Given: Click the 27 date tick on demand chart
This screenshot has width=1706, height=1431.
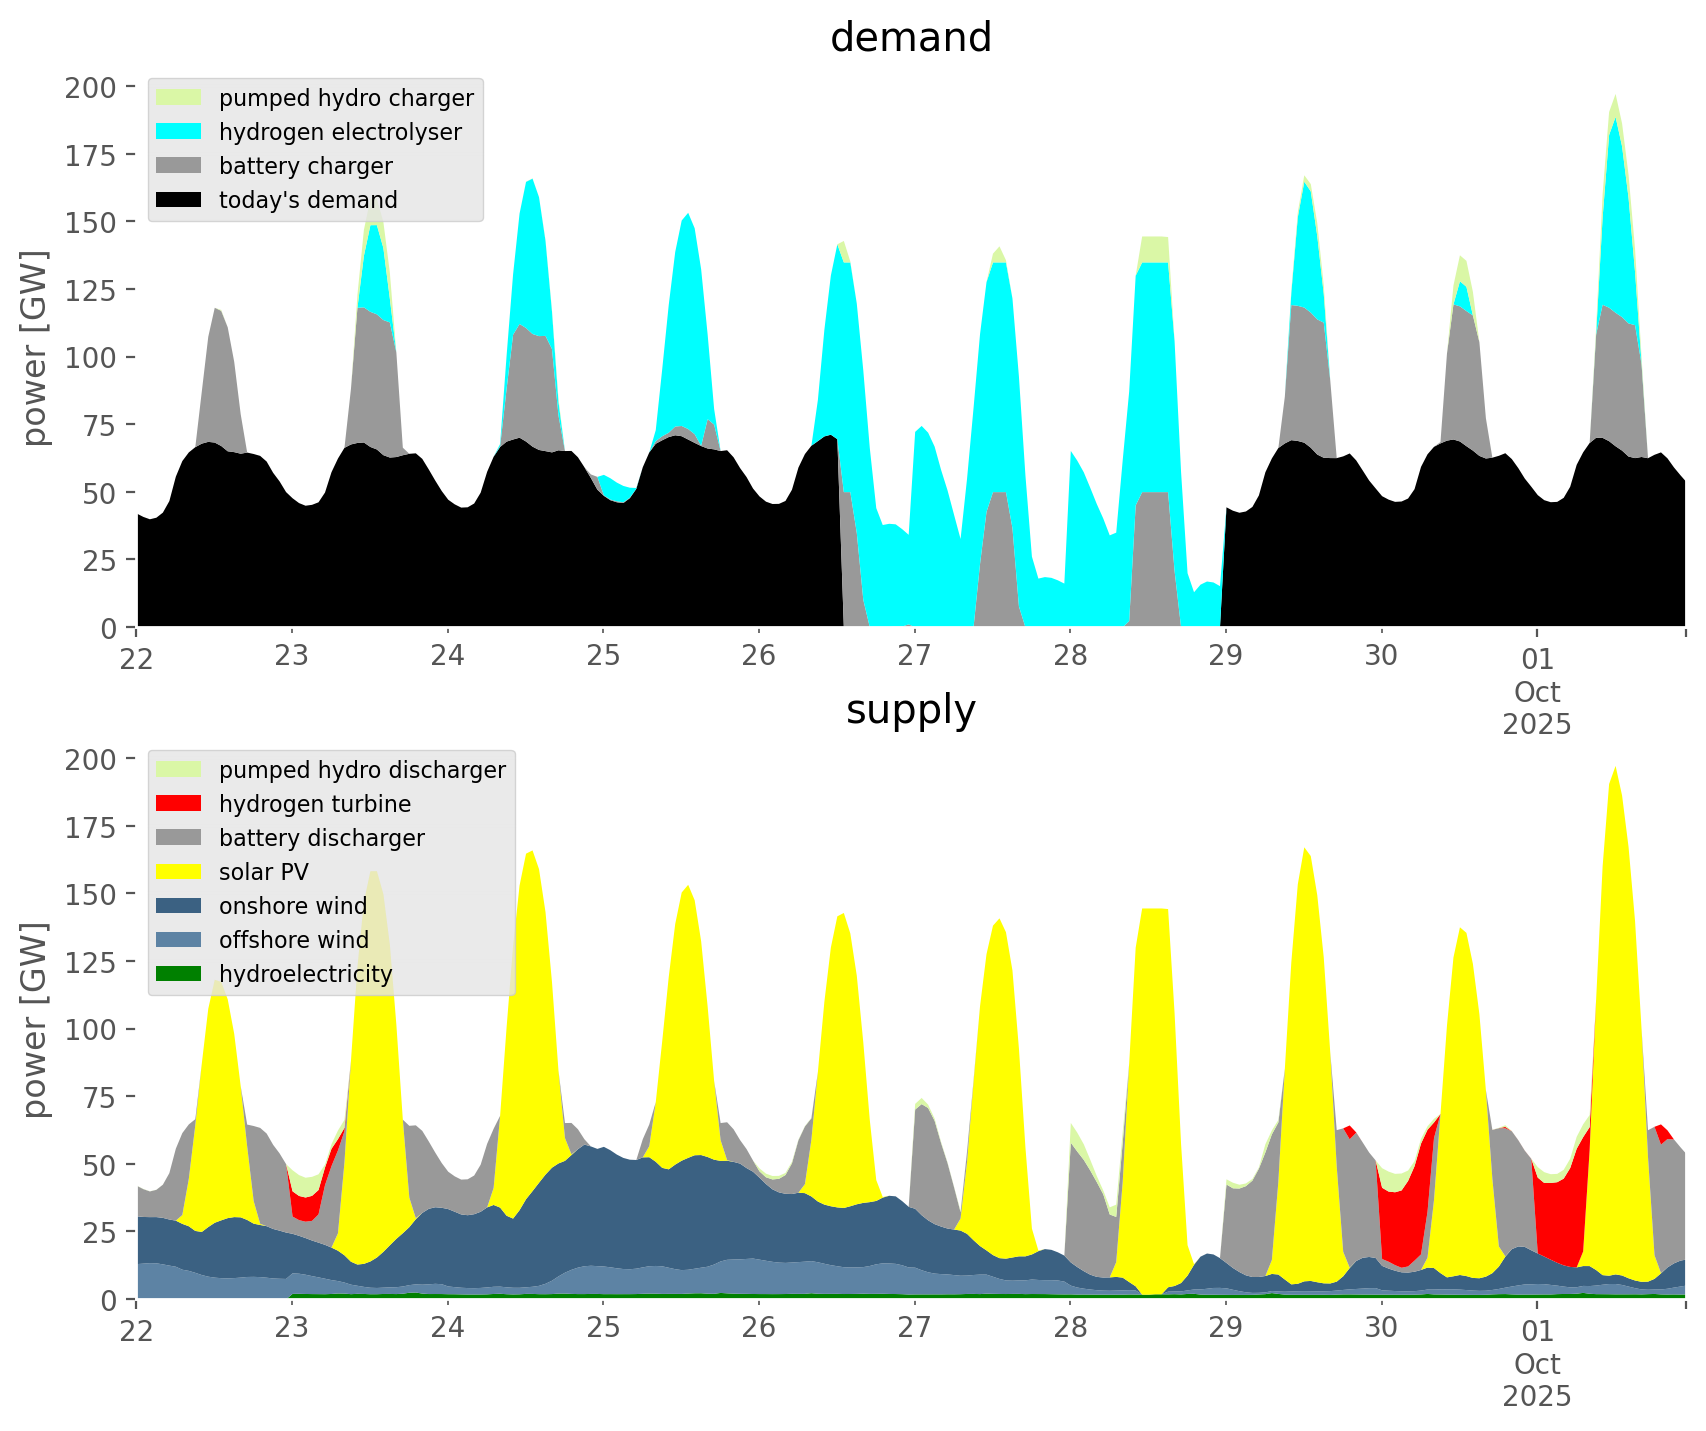Looking at the screenshot, I should click(x=914, y=657).
